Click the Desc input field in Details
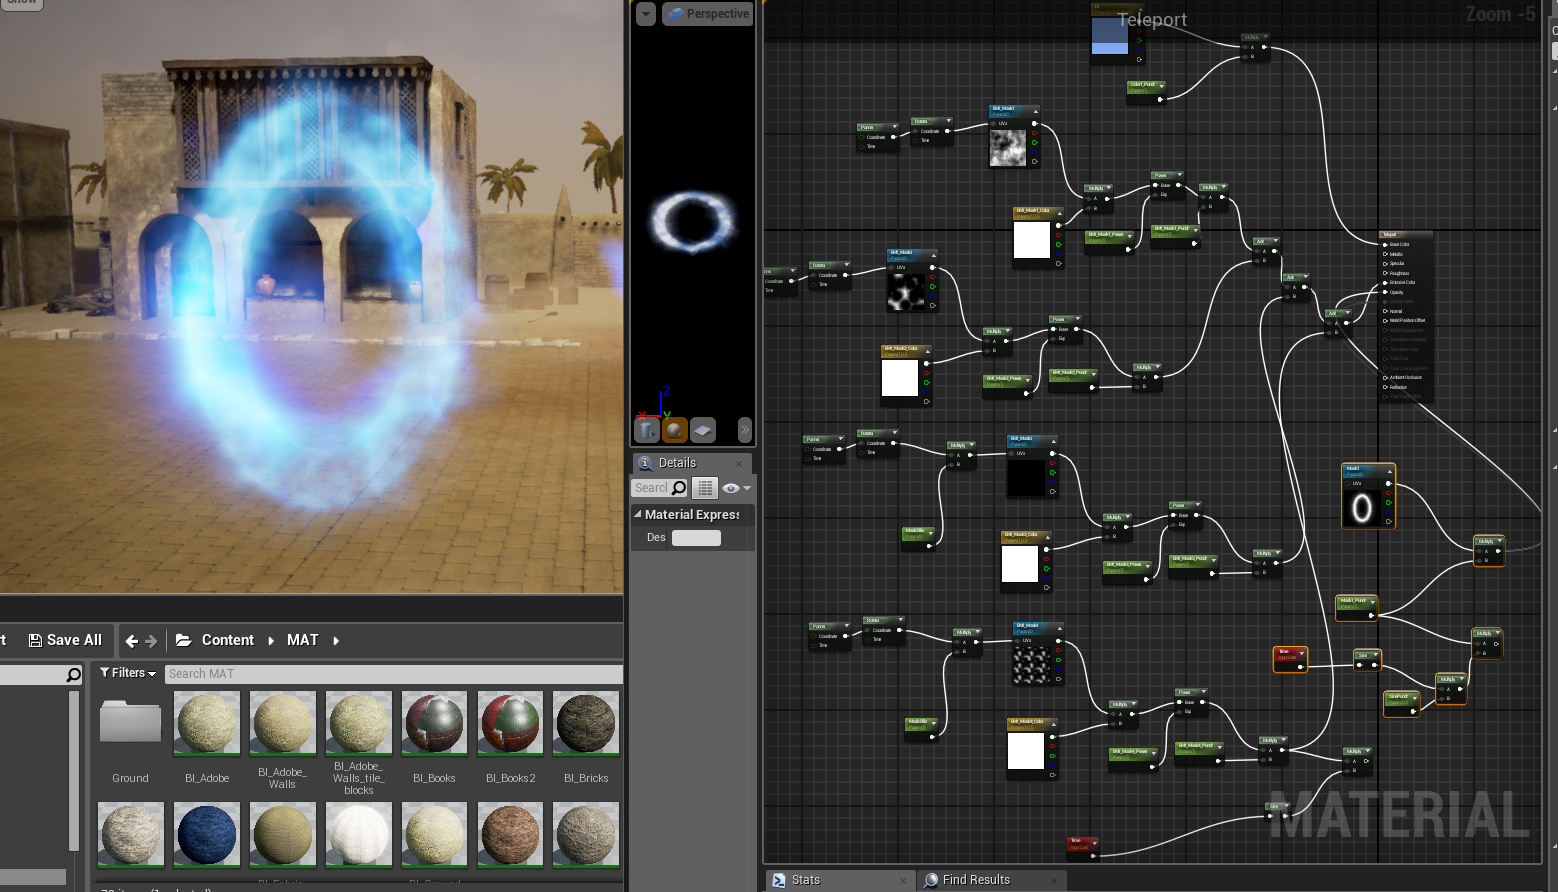1558x892 pixels. (696, 538)
